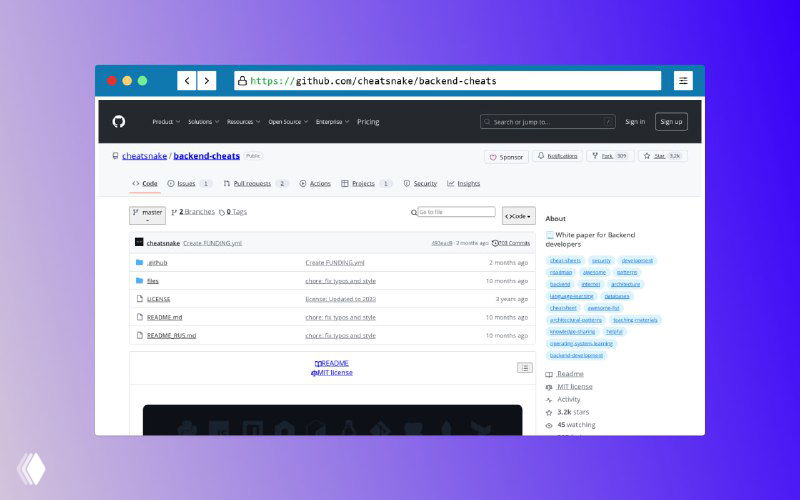Select the MIT license tab above readme
The image size is (800, 500).
click(x=332, y=372)
